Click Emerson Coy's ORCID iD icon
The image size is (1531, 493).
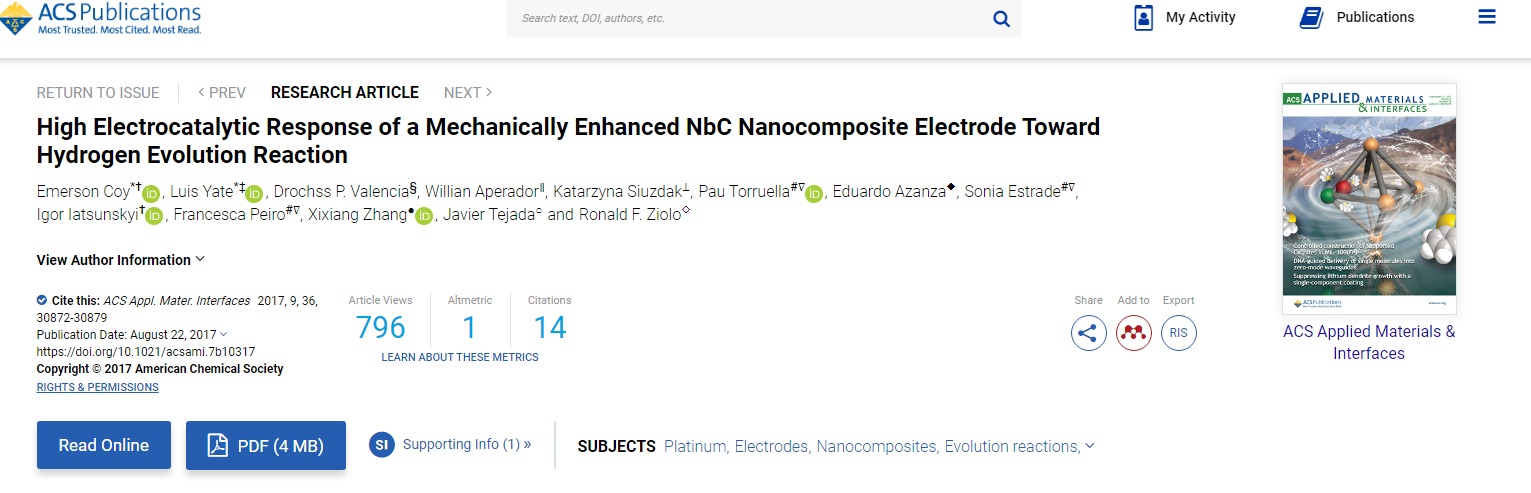coord(151,193)
